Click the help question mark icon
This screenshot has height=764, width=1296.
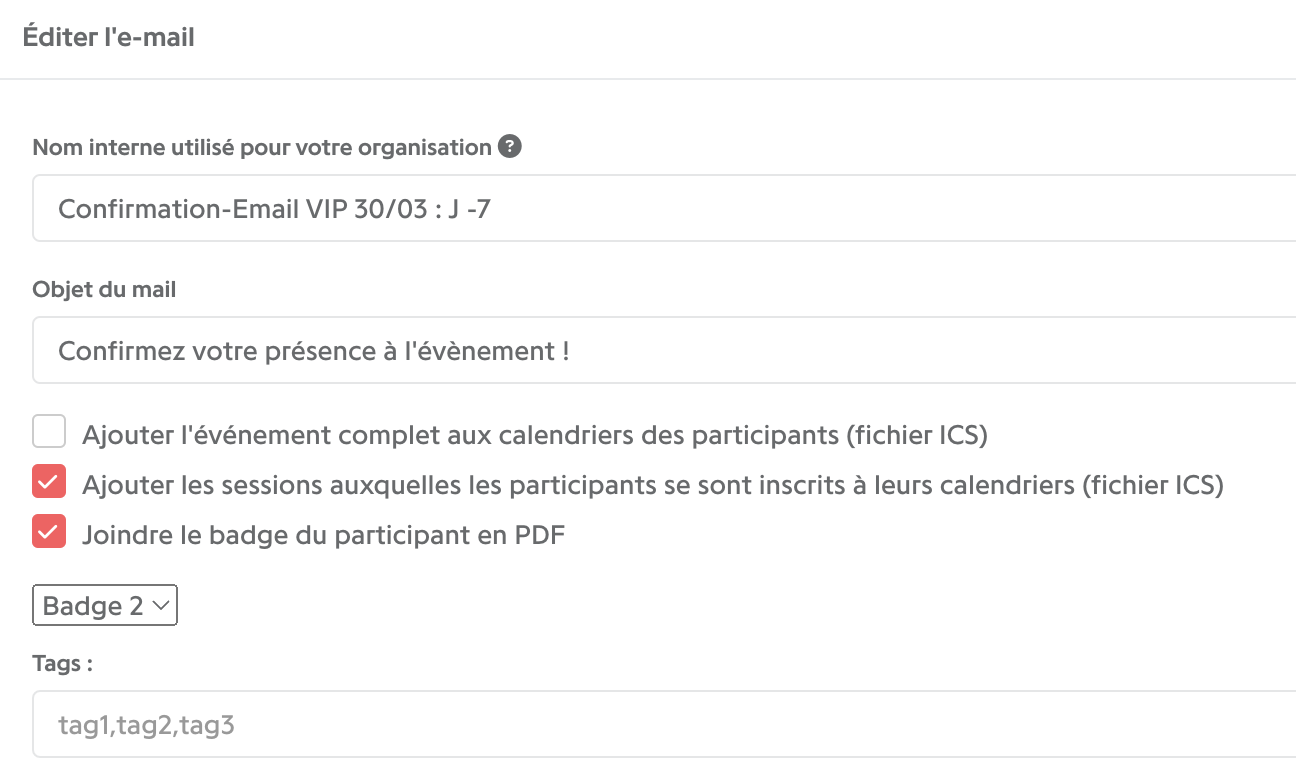510,147
